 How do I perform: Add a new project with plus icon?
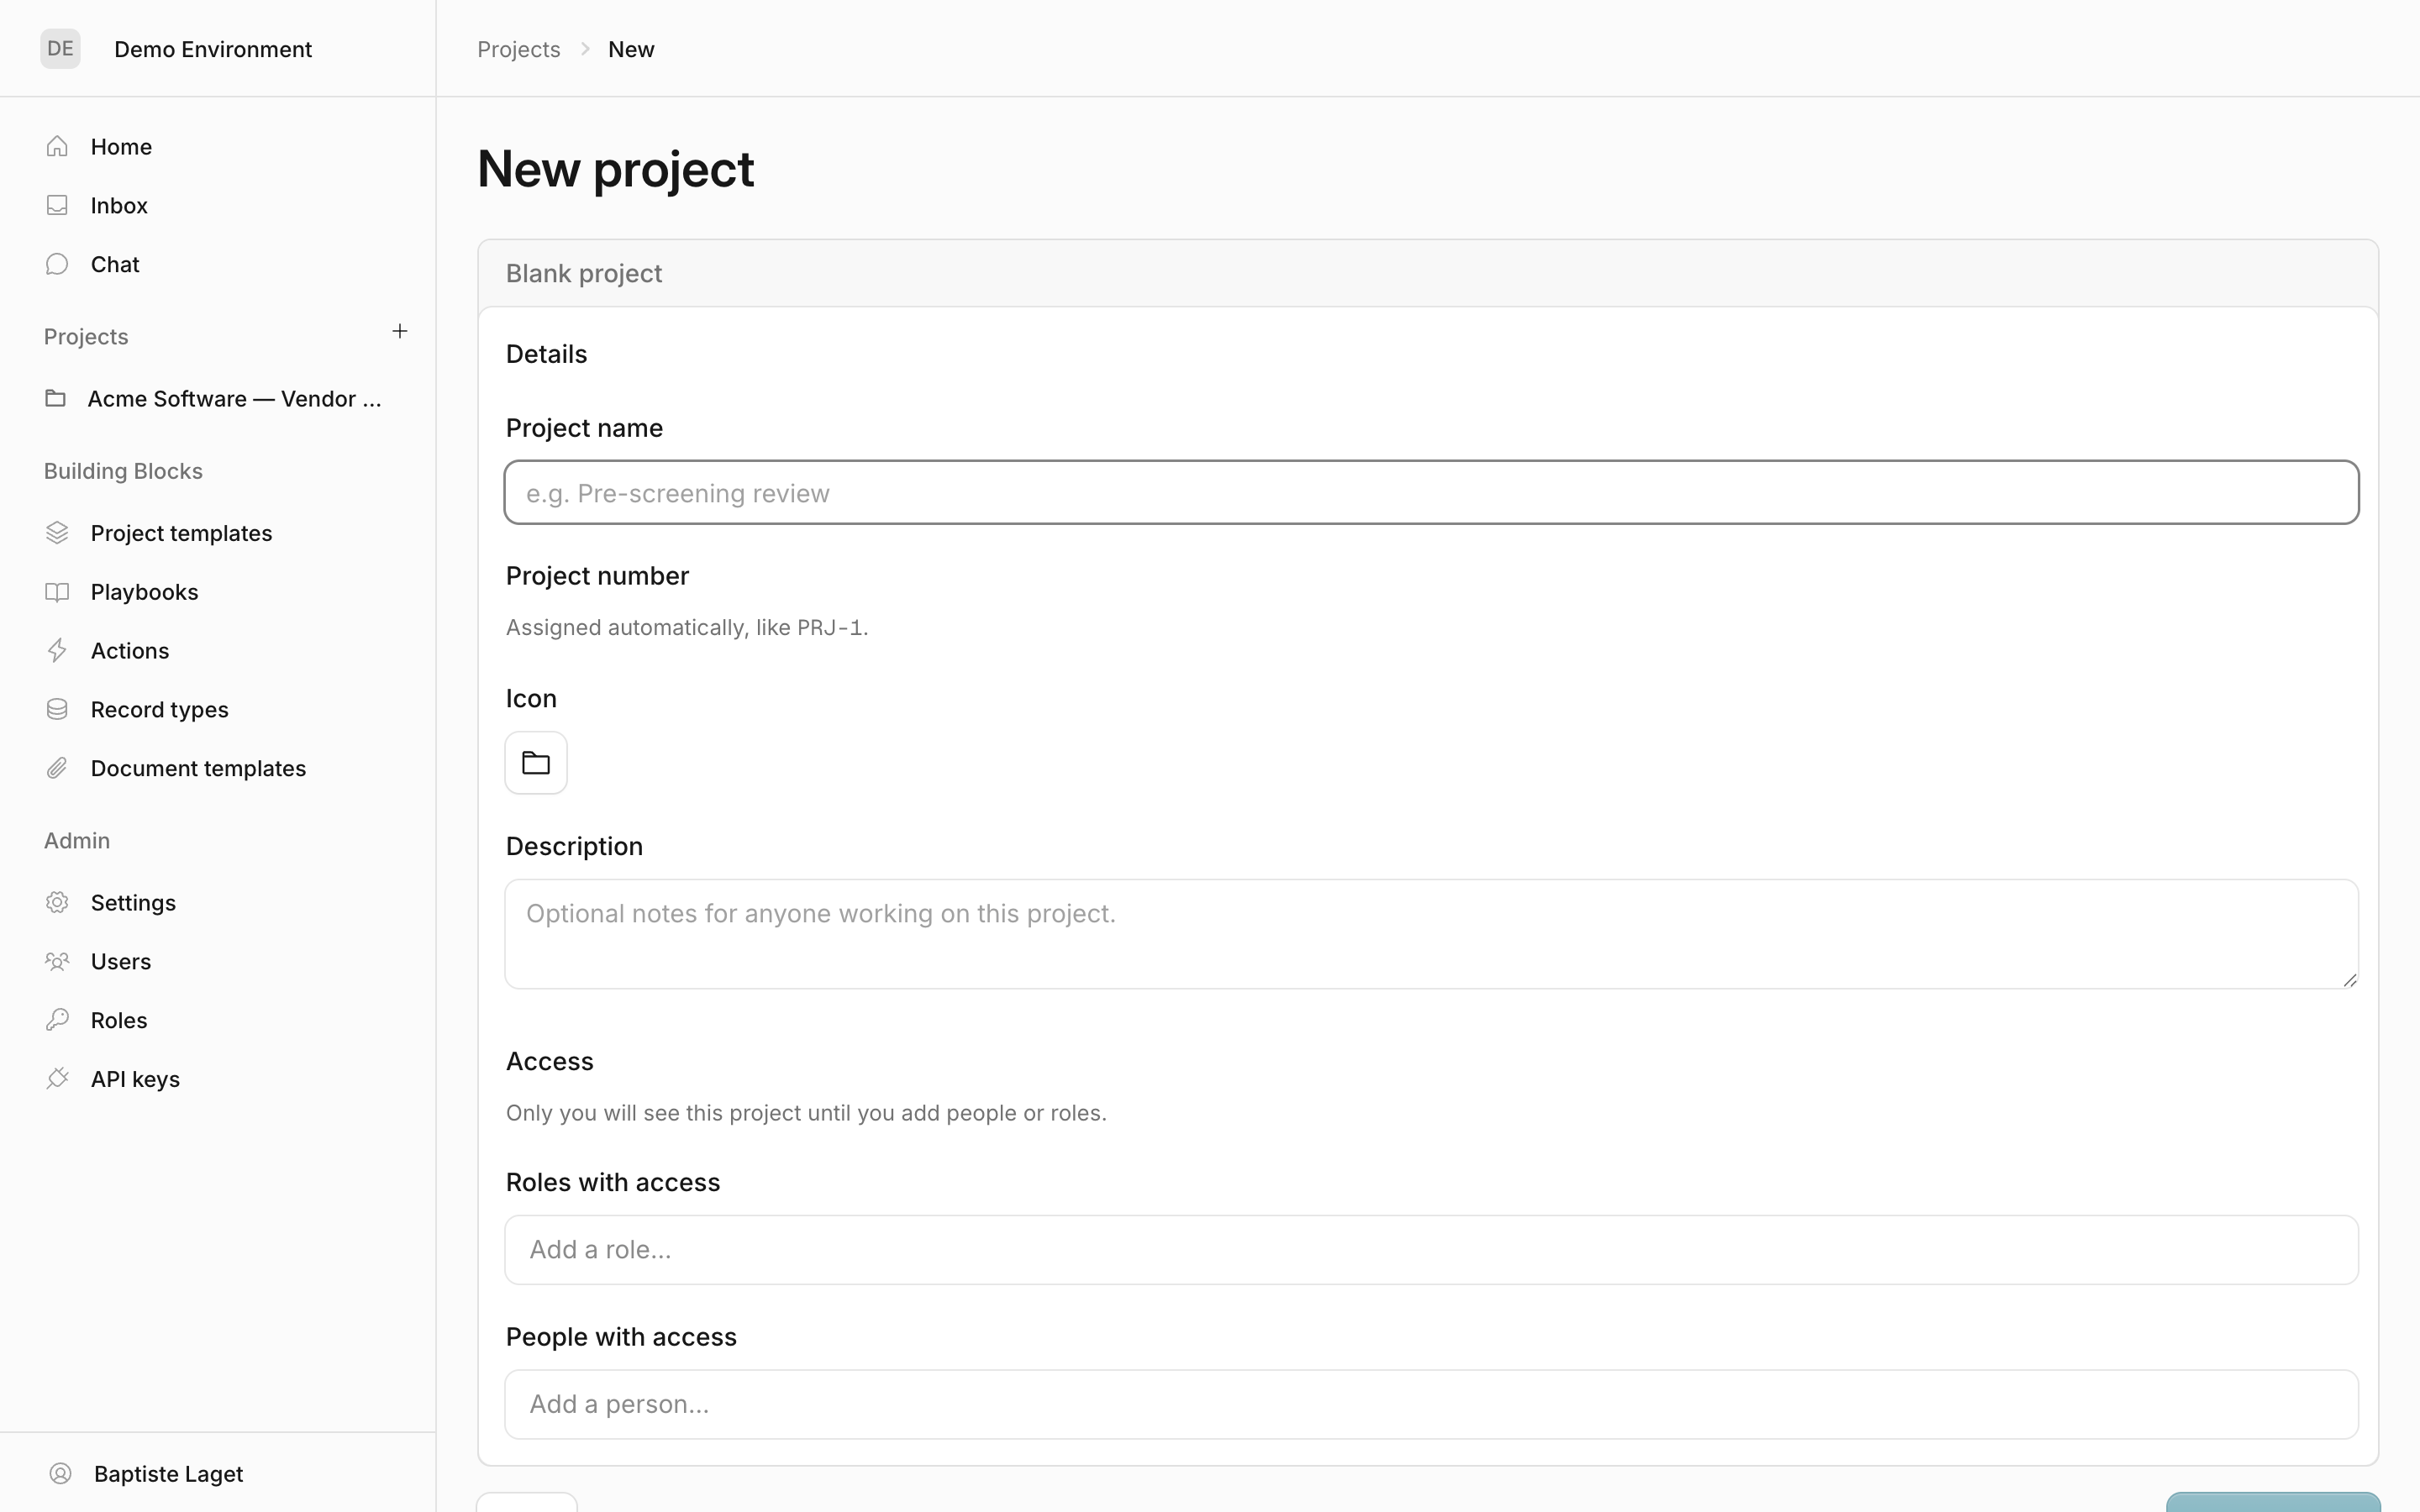(x=400, y=331)
